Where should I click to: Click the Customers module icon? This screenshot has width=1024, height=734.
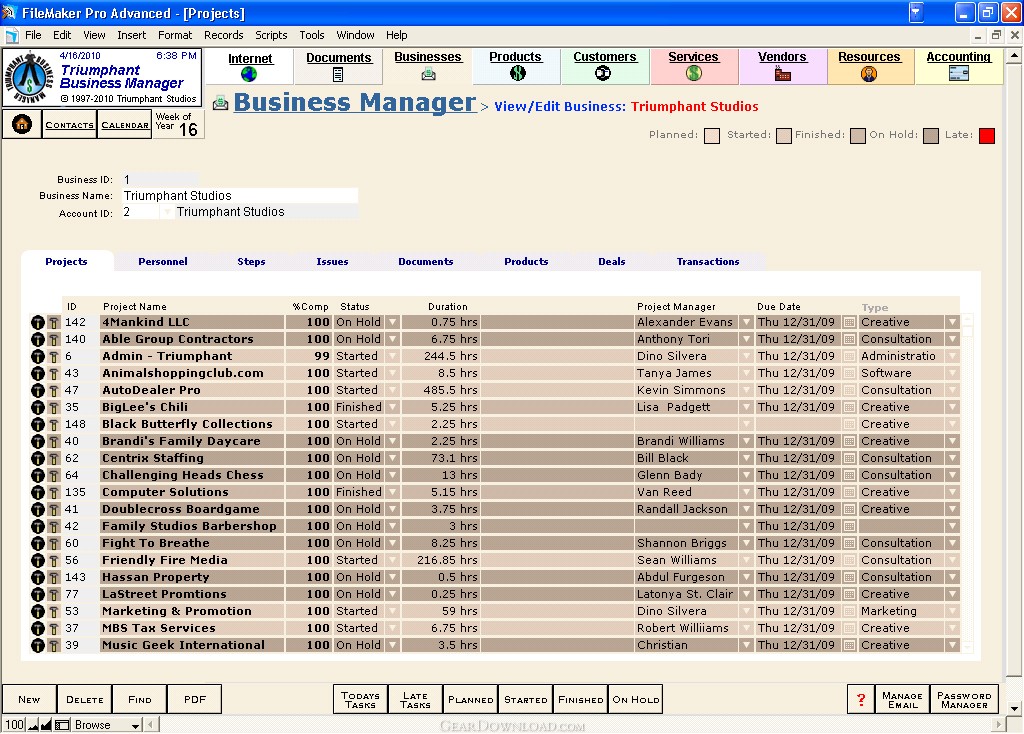click(603, 73)
